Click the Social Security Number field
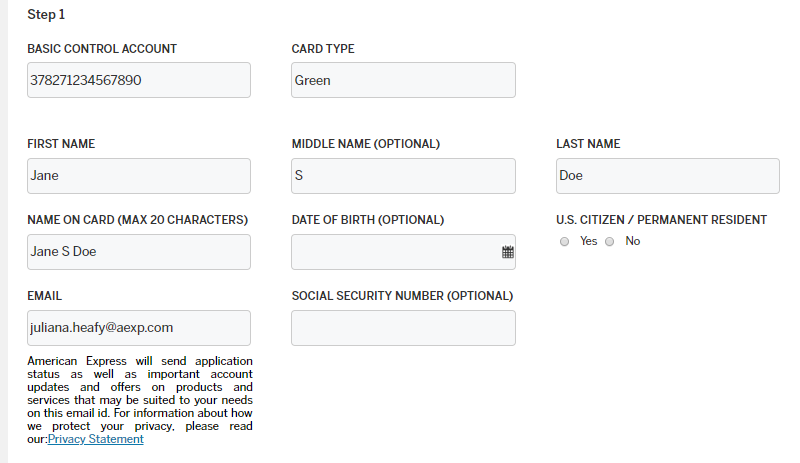Screen dimensions: 800x463 403,328
